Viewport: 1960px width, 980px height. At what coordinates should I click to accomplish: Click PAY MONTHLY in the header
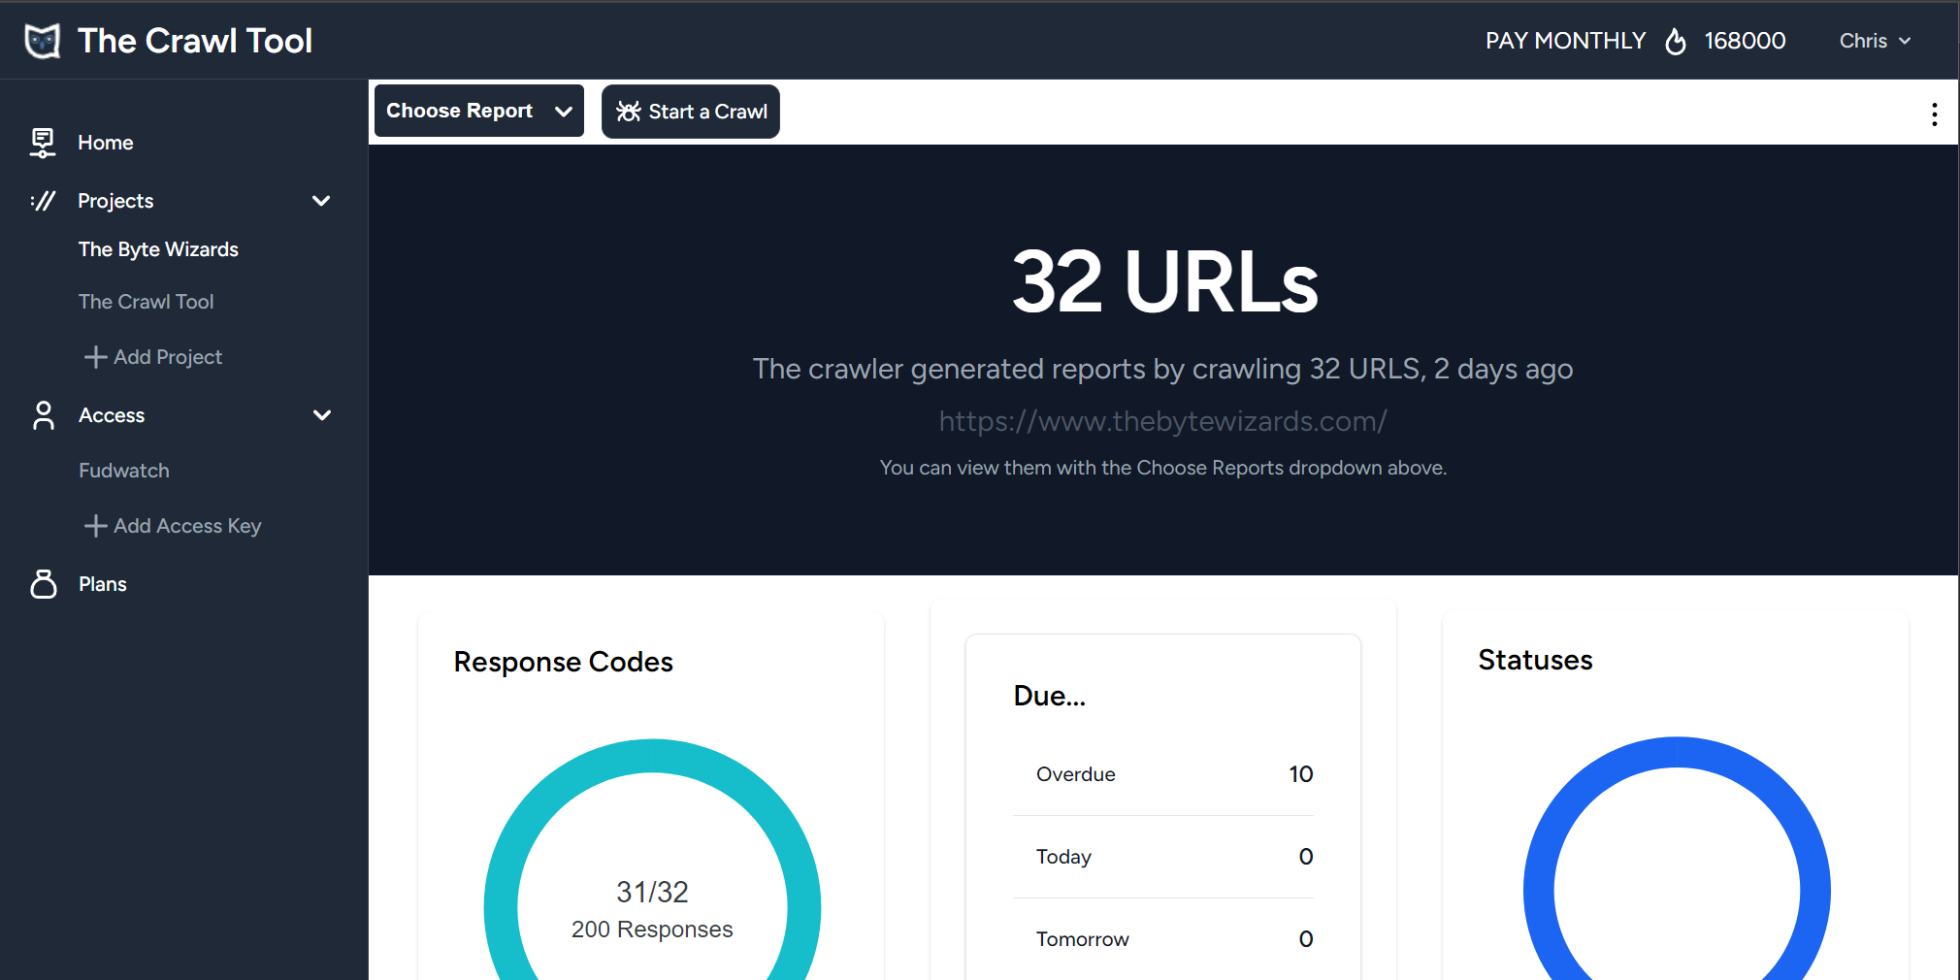click(x=1565, y=40)
